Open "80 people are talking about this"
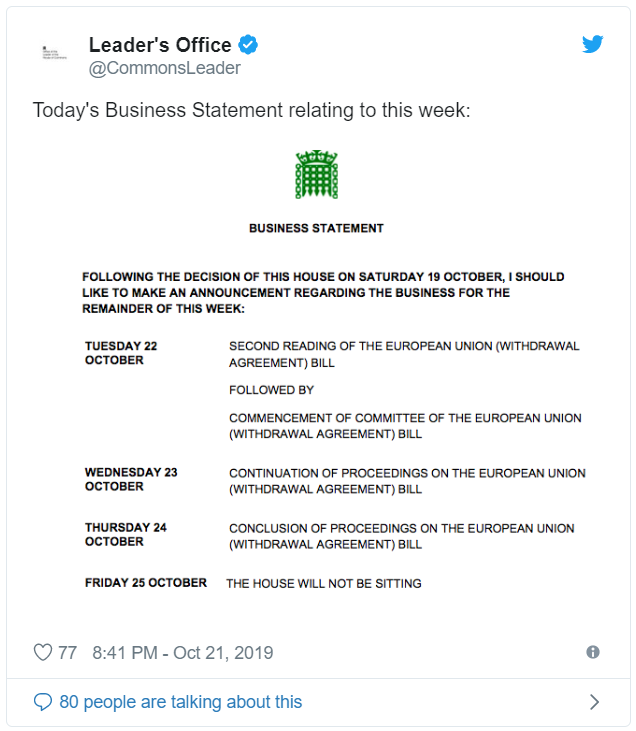 tap(180, 702)
